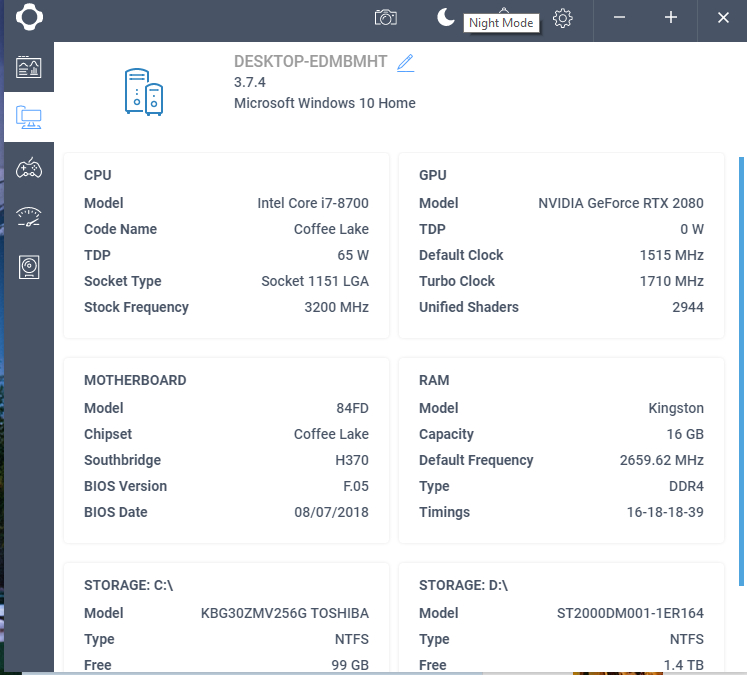747x675 pixels.
Task: Click the Timings value 16-18-18-39
Action: coord(665,512)
